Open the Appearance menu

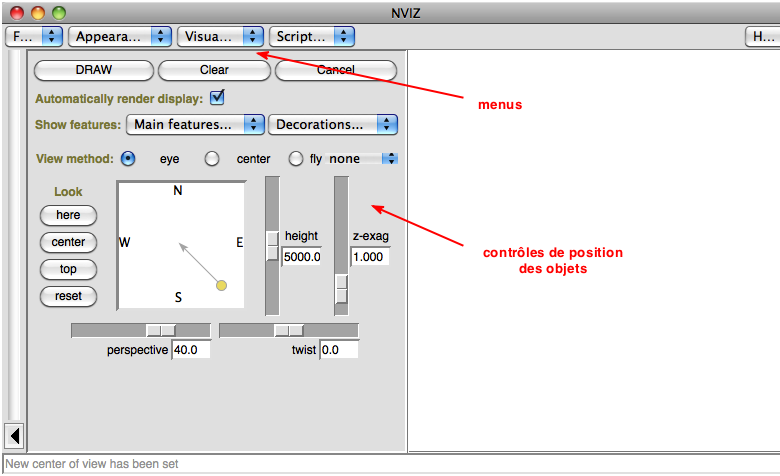tap(120, 37)
